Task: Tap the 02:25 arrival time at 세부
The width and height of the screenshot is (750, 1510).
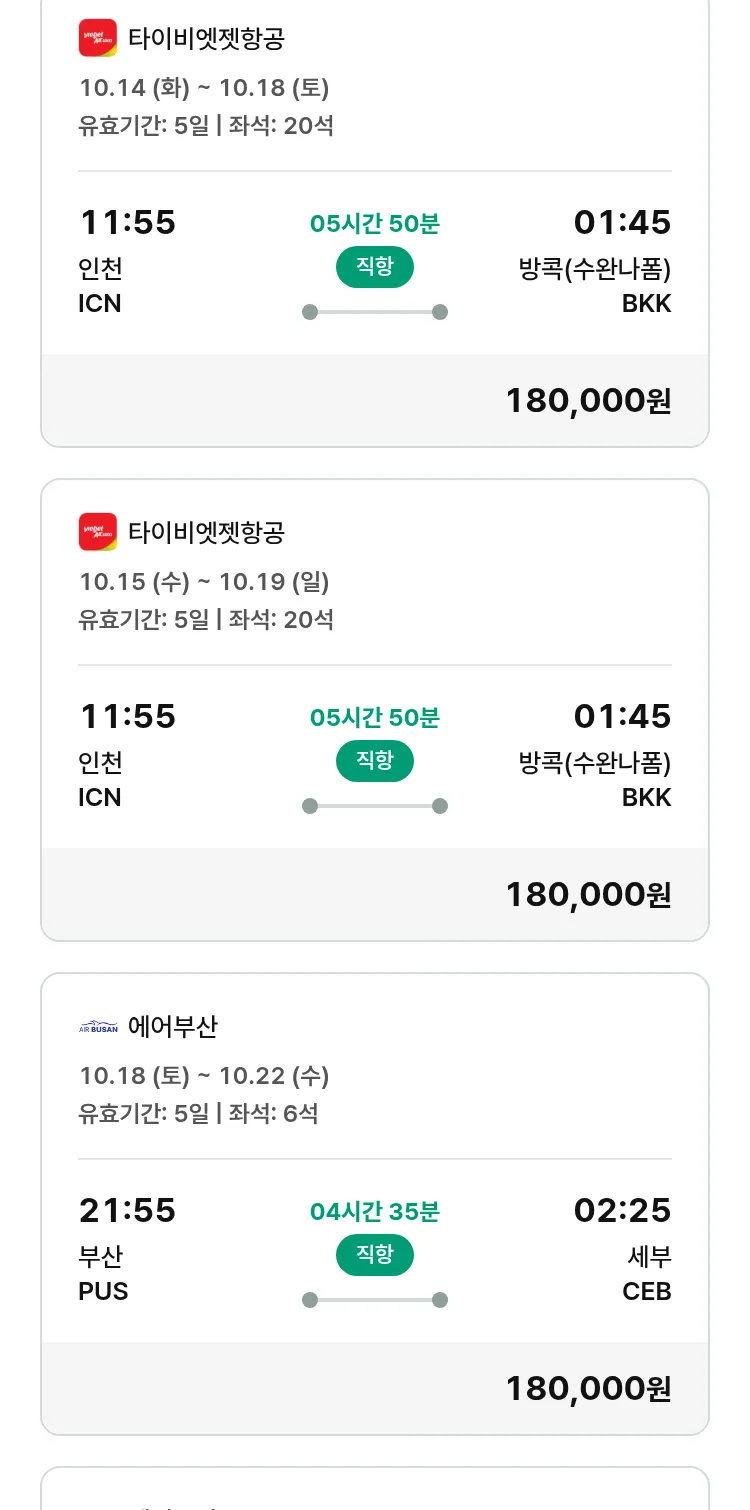Action: [622, 1211]
